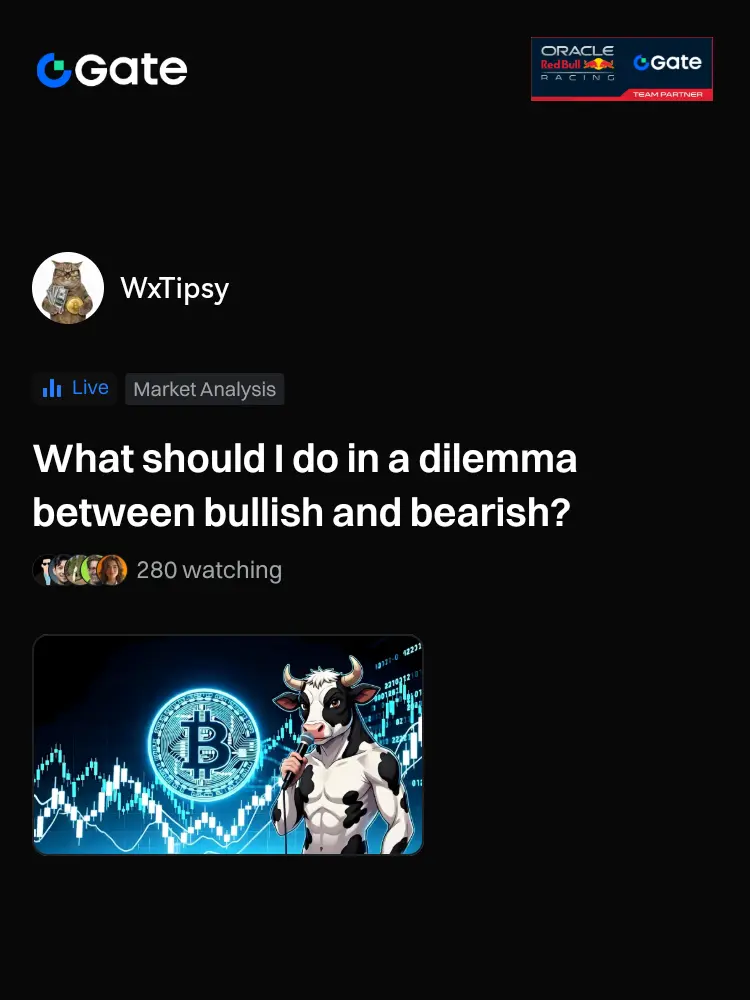Click the green-background viewer avatar
Image resolution: width=750 pixels, height=1000 pixels.
[x=91, y=570]
